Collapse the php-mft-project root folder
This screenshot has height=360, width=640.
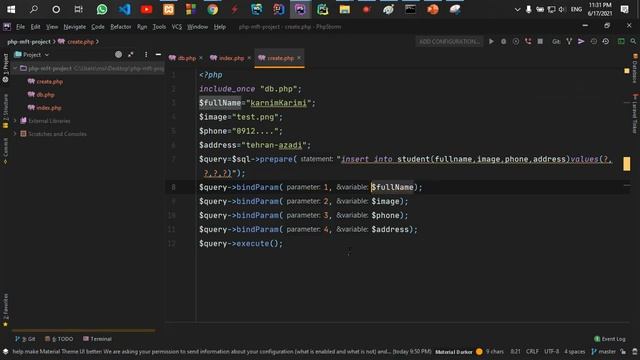point(15,69)
